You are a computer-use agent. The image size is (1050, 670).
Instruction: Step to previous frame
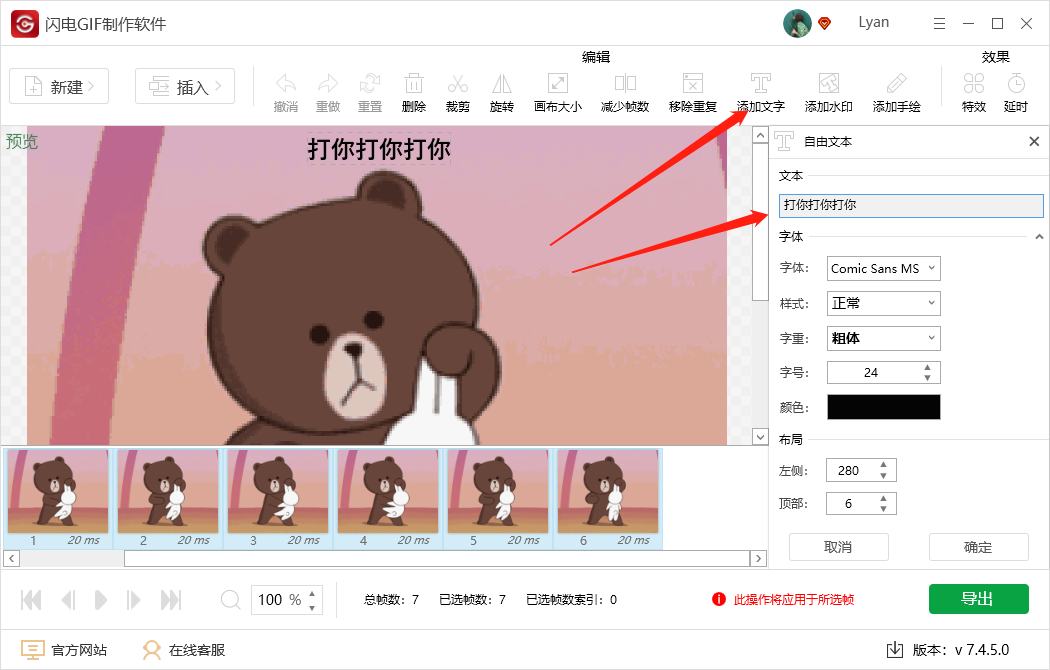(x=68, y=600)
